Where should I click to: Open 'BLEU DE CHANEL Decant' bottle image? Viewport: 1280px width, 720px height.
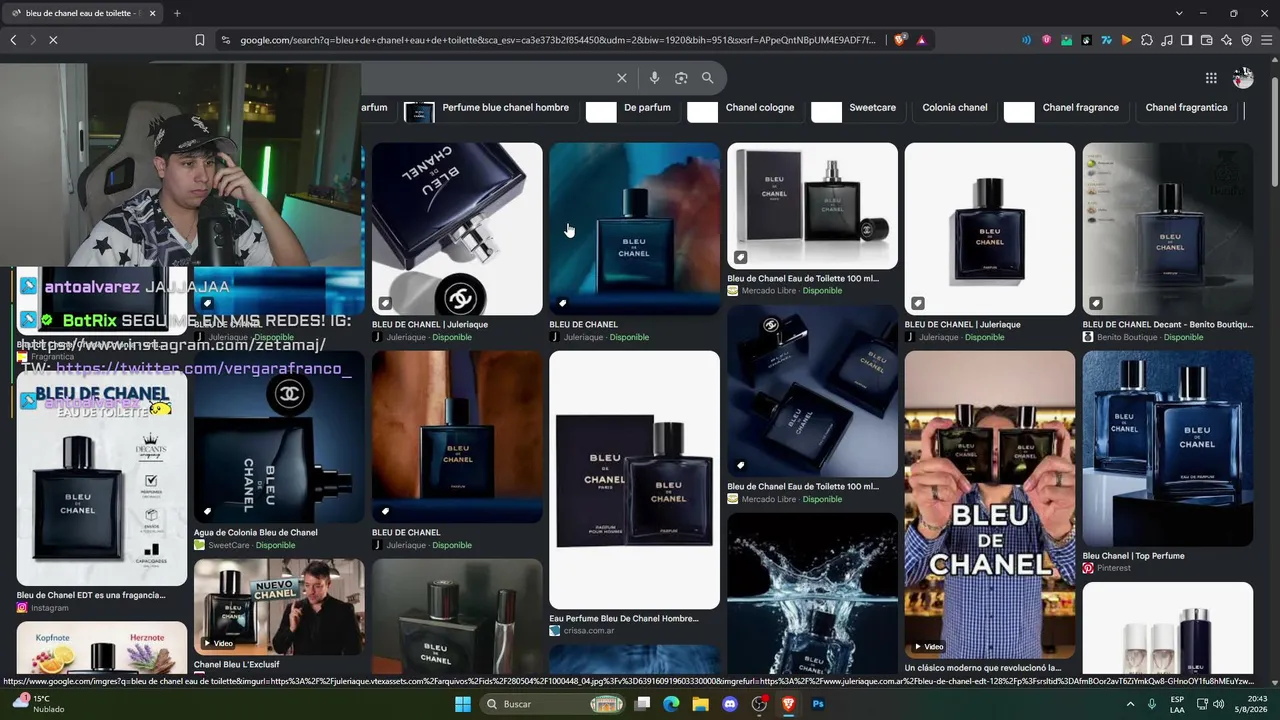click(x=1167, y=229)
